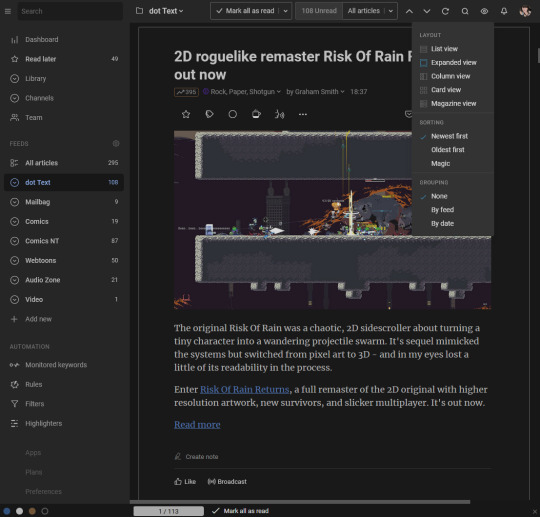Select the All articles filter toggle
This screenshot has height=517, width=540.
pyautogui.click(x=363, y=11)
